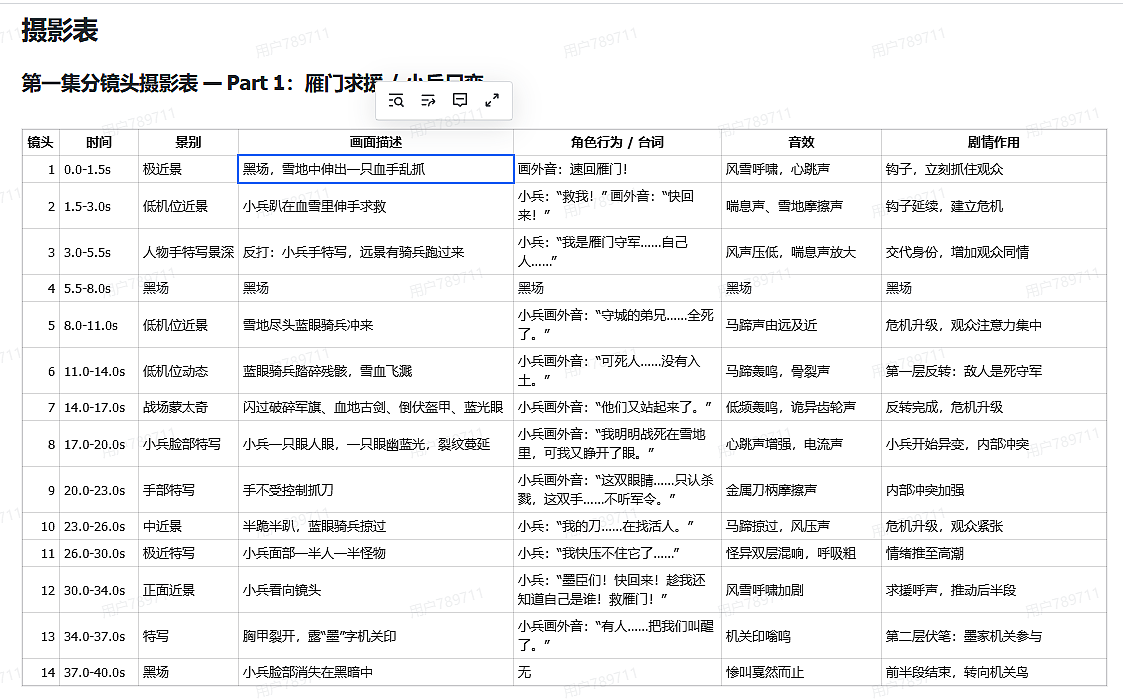Click cell '交代身份，增加观众同情'
This screenshot has height=700, width=1123.
point(993,252)
